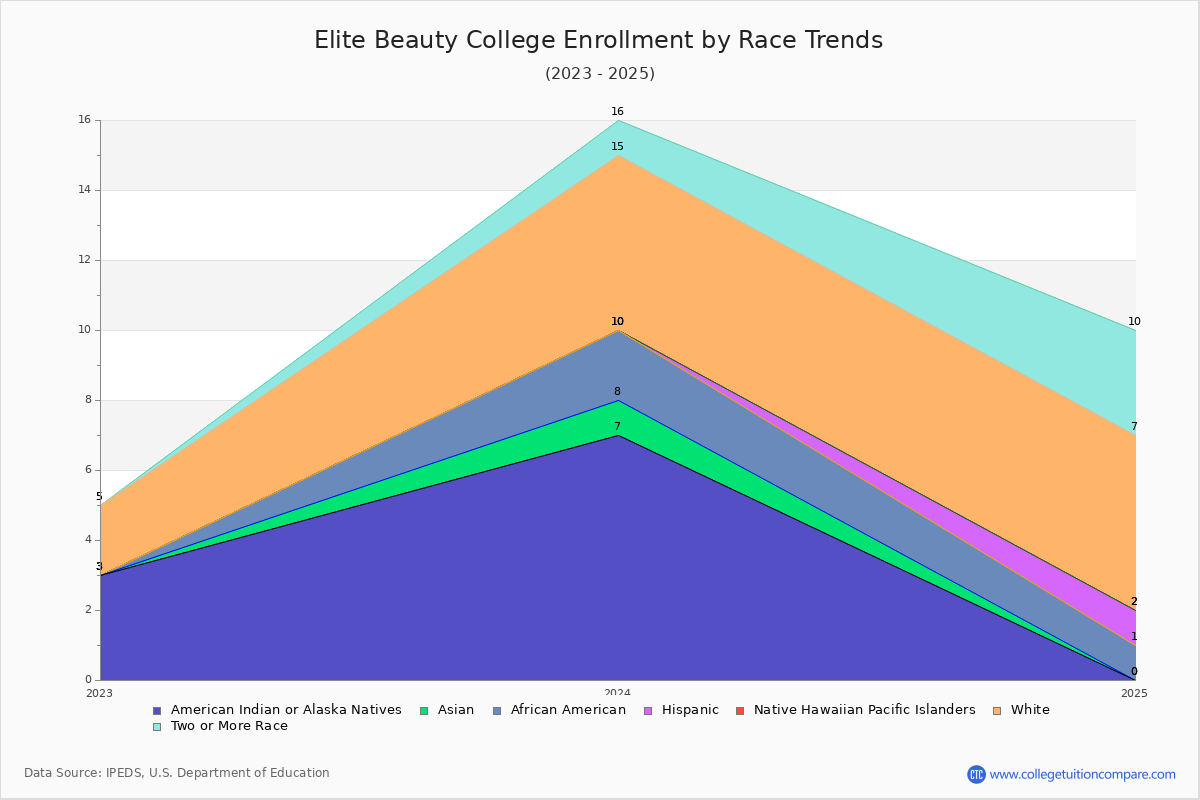1200x800 pixels.
Task: Click the African American legend color swatch
Action: click(497, 711)
